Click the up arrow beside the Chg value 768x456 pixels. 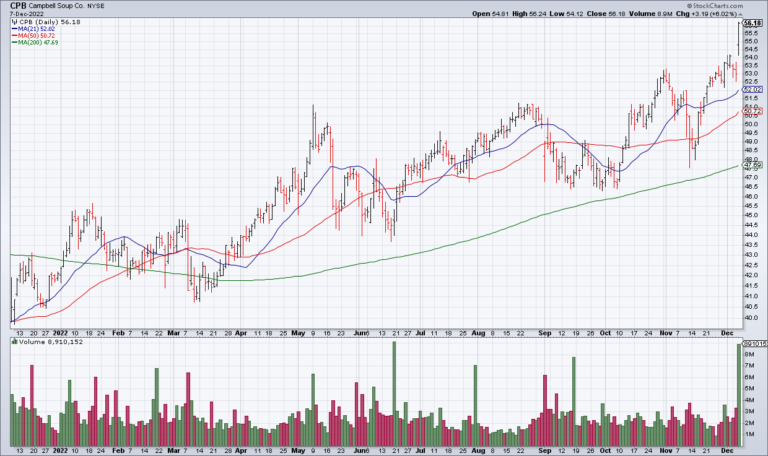click(x=740, y=14)
